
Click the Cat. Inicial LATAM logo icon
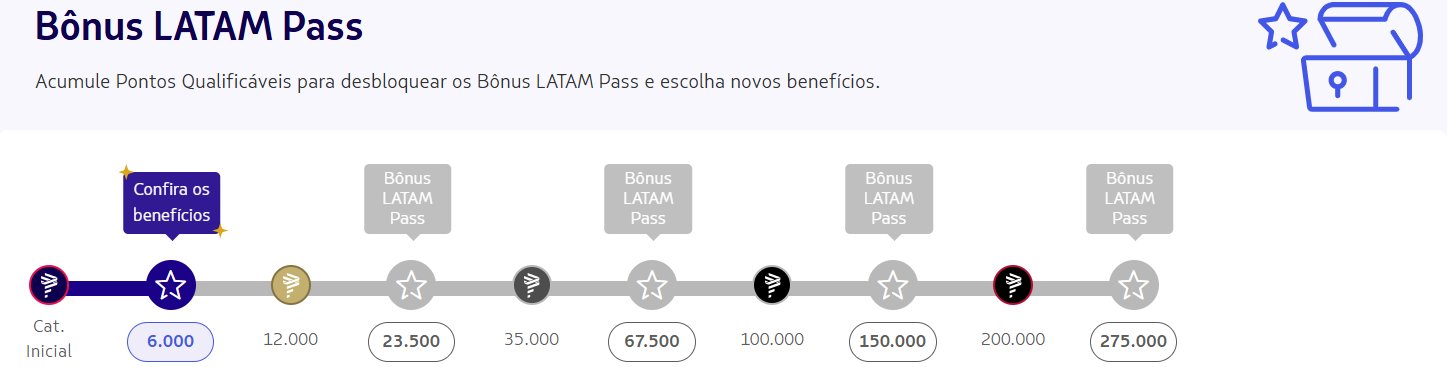point(49,286)
